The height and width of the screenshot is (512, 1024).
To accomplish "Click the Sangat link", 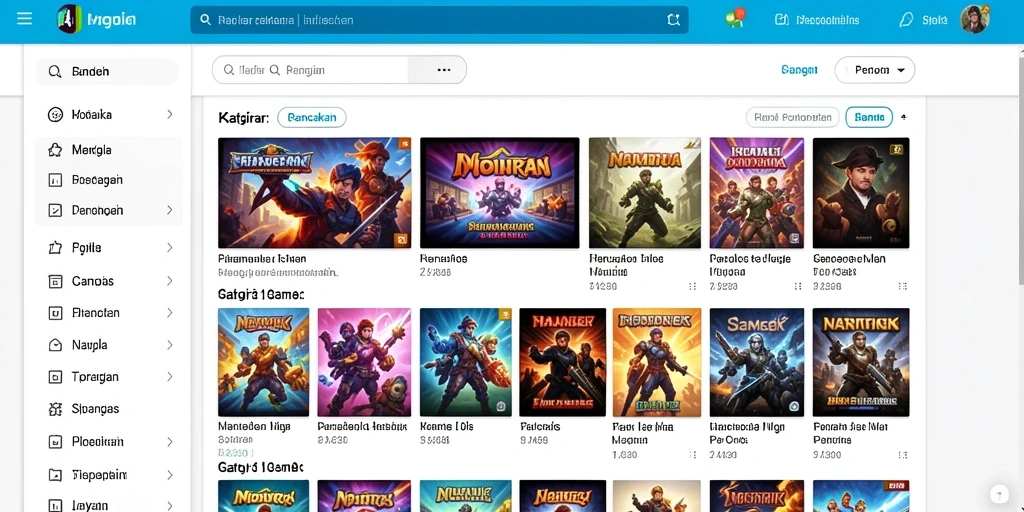I will (x=799, y=70).
